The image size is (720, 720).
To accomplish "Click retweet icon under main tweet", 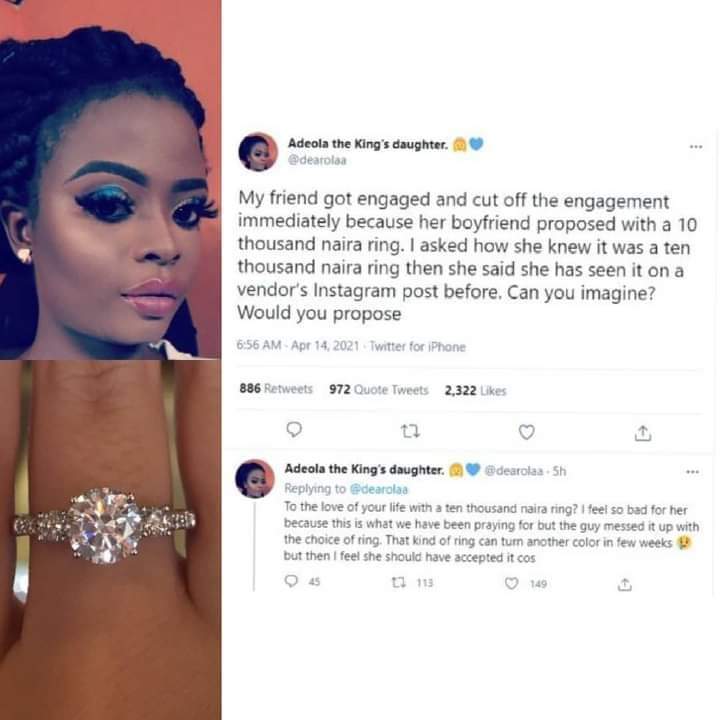I will (x=410, y=431).
